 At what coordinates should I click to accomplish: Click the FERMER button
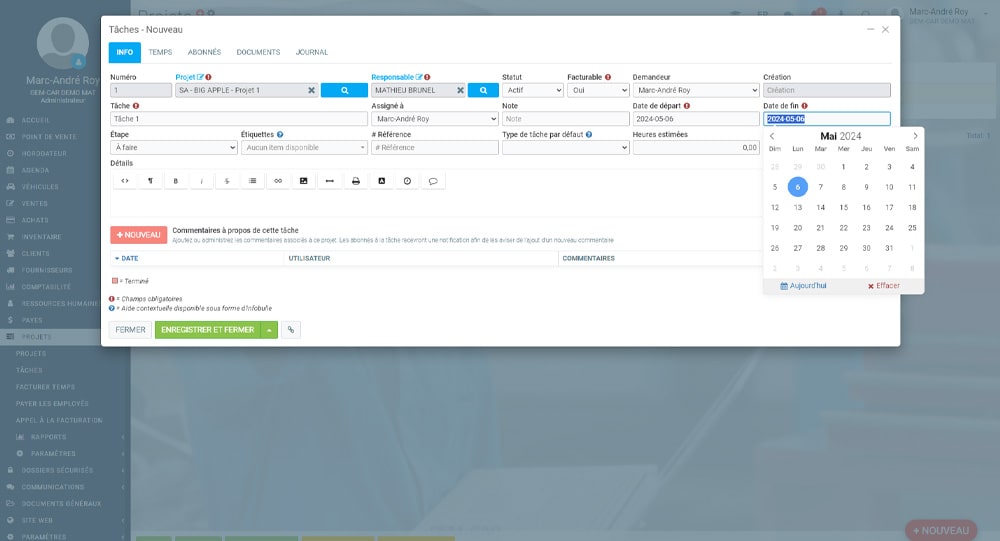point(130,329)
